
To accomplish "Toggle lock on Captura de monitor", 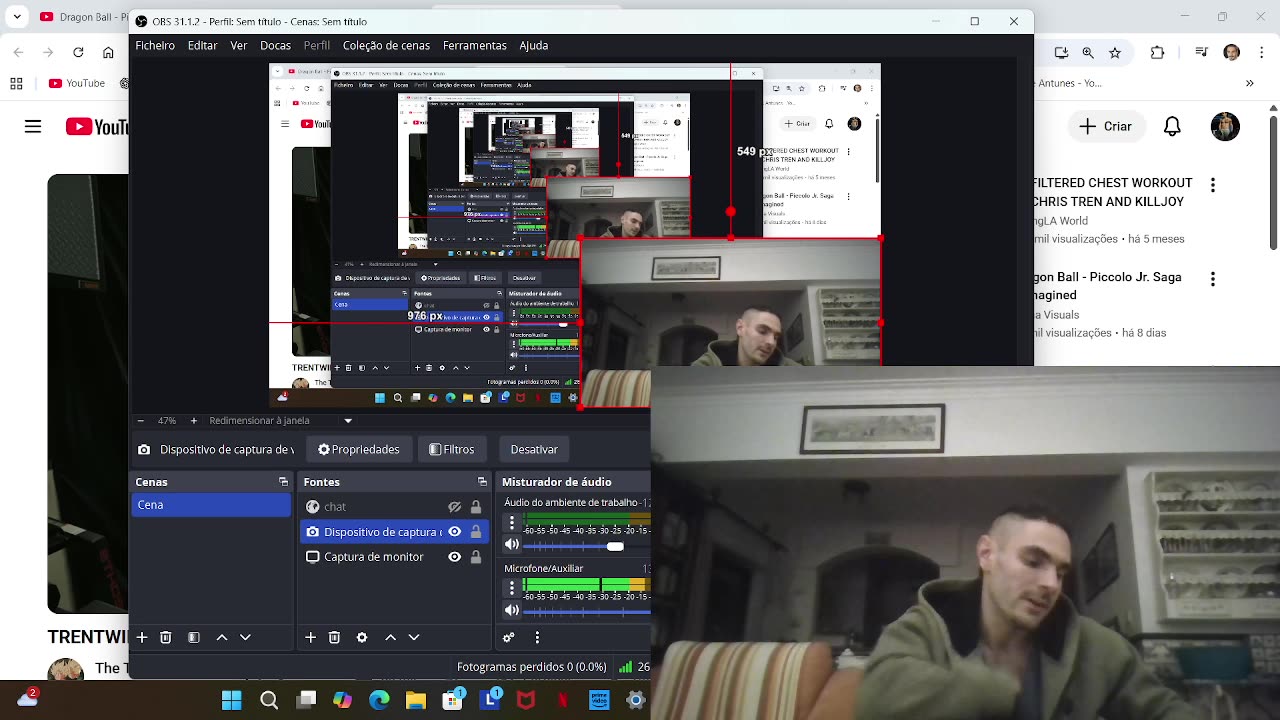I will coord(476,557).
